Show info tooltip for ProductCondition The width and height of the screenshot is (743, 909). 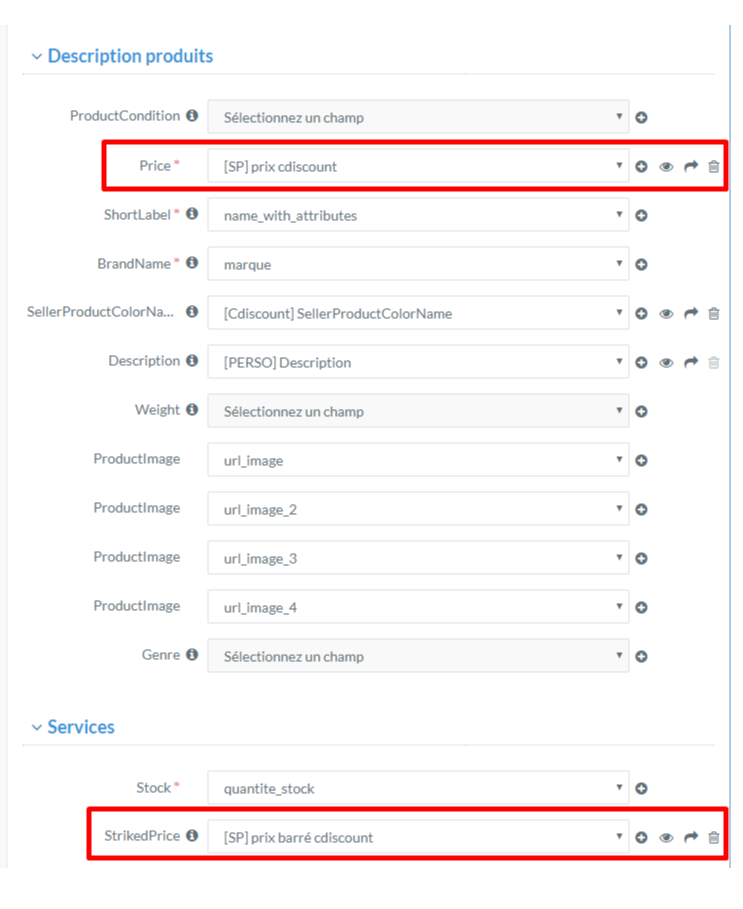[192, 115]
